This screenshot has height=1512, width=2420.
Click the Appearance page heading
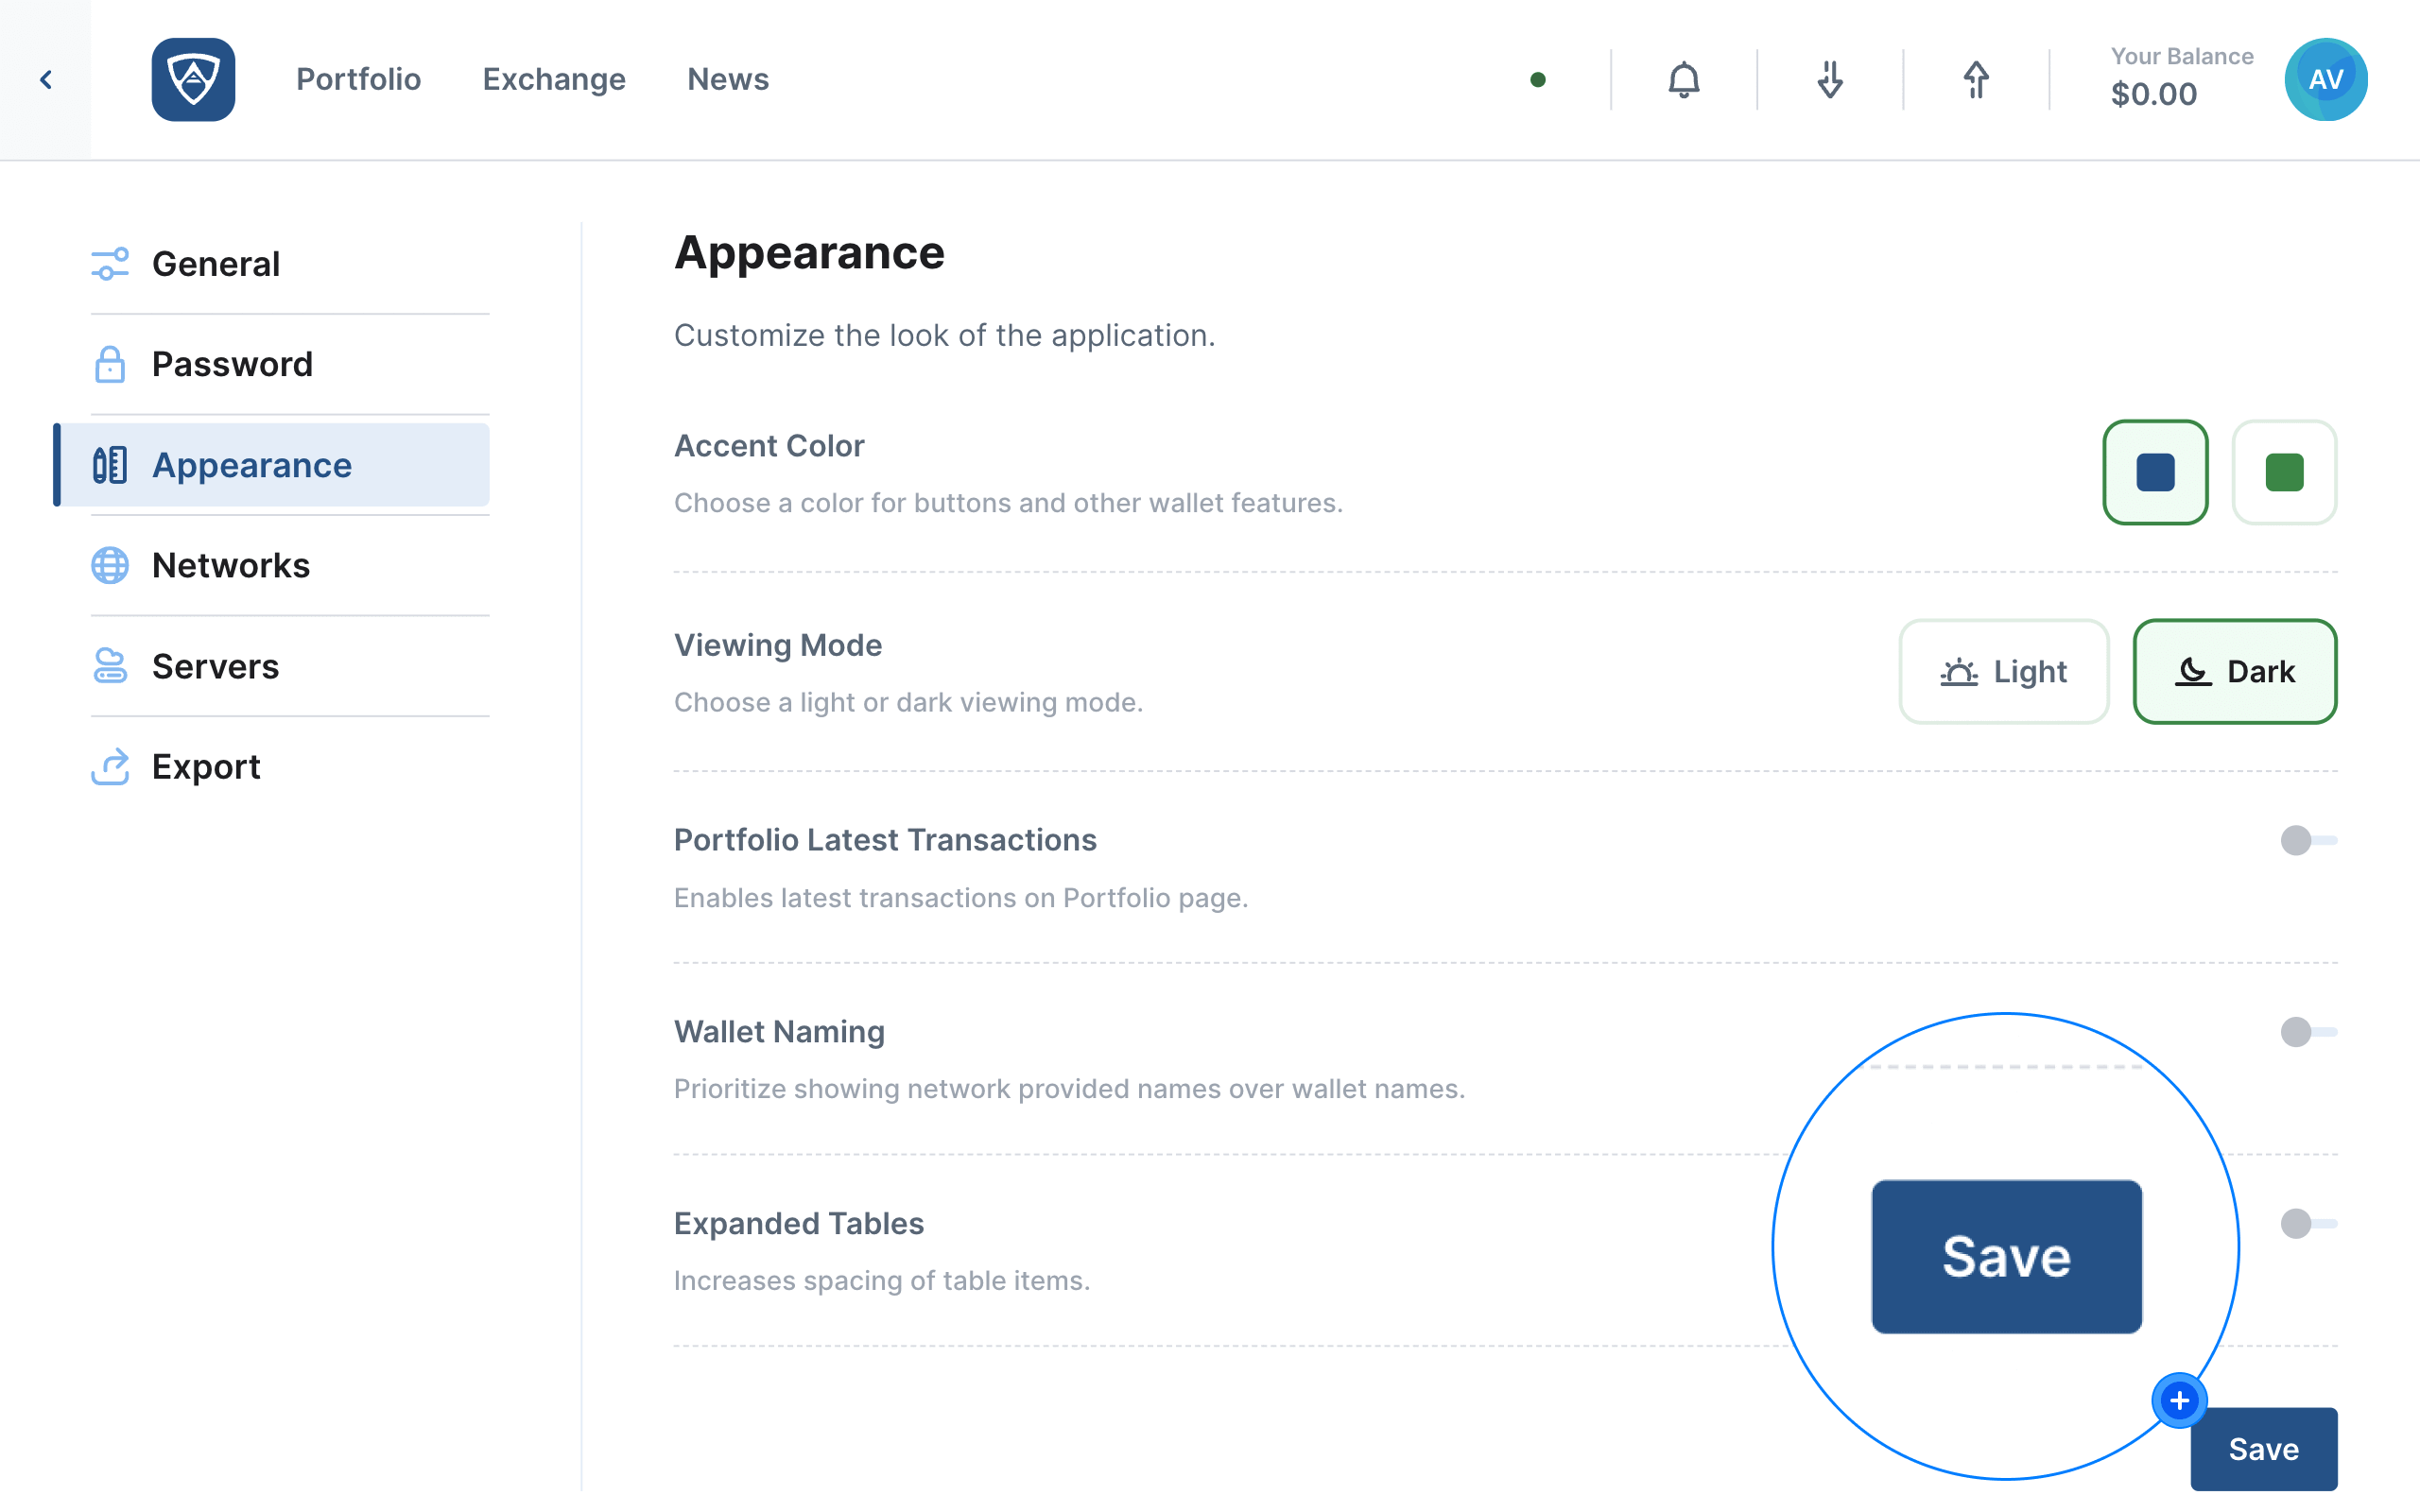809,252
